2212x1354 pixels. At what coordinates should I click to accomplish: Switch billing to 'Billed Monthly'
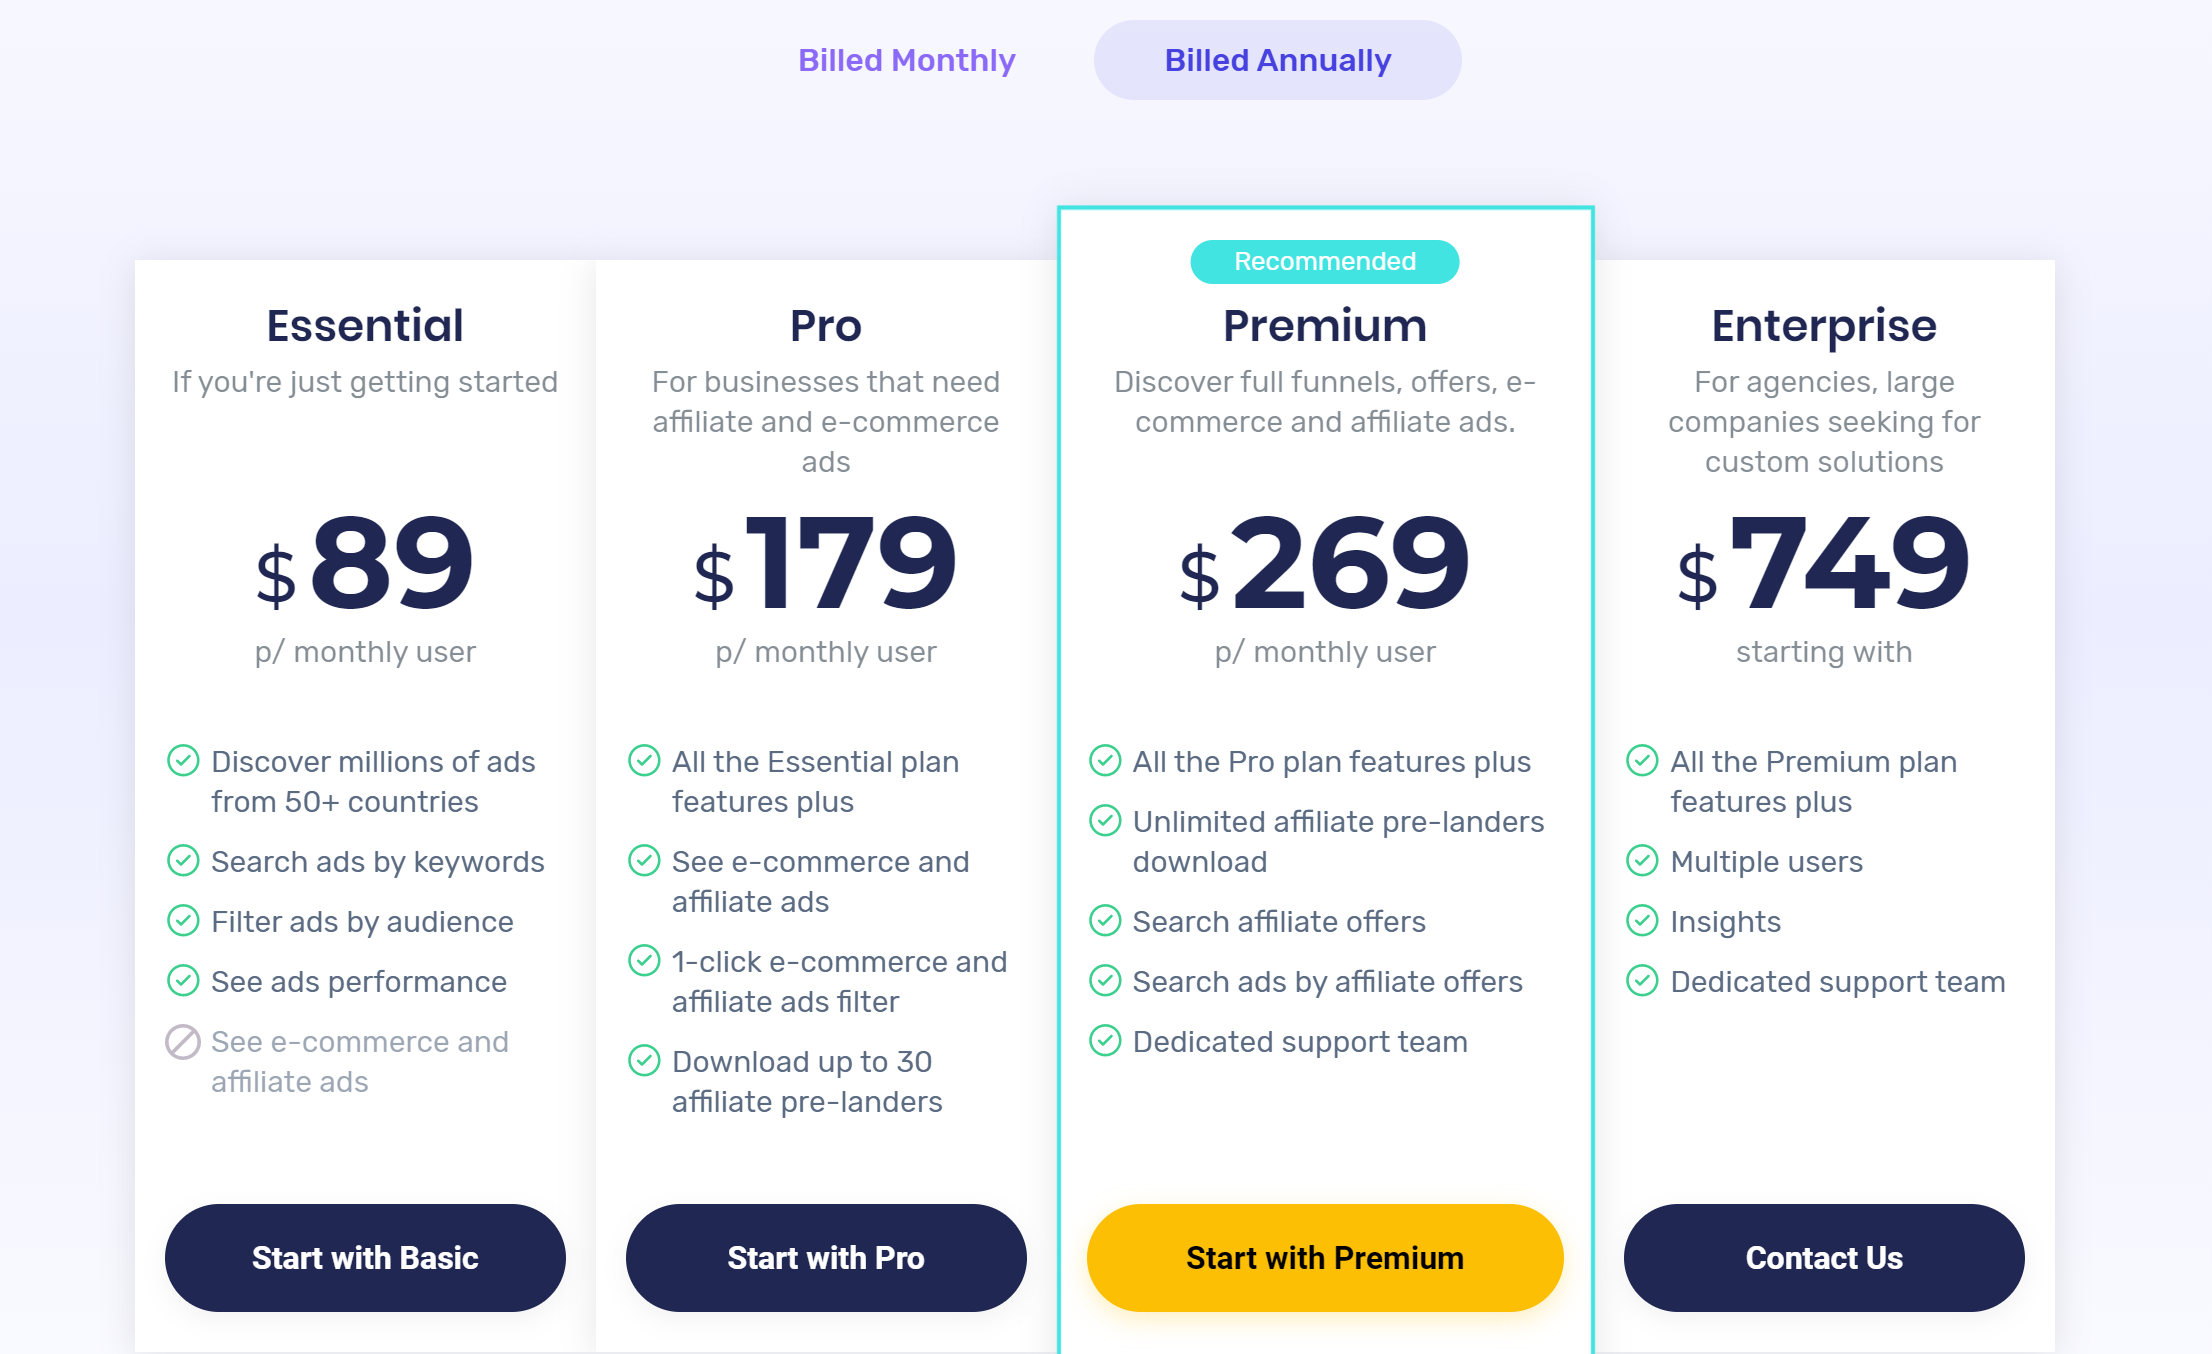pos(908,60)
